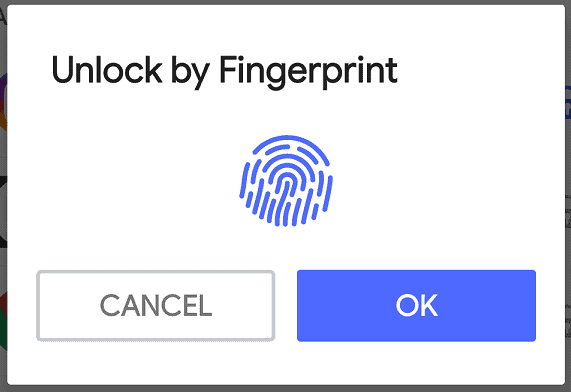This screenshot has height=392, width=571.
Task: Dismiss the fingerprint dialog via CANCEL
Action: [x=155, y=306]
